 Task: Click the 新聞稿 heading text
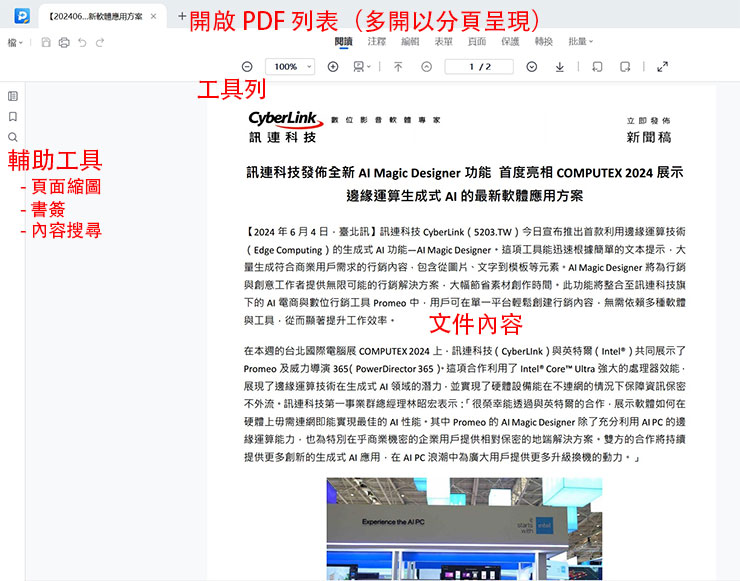tap(649, 137)
